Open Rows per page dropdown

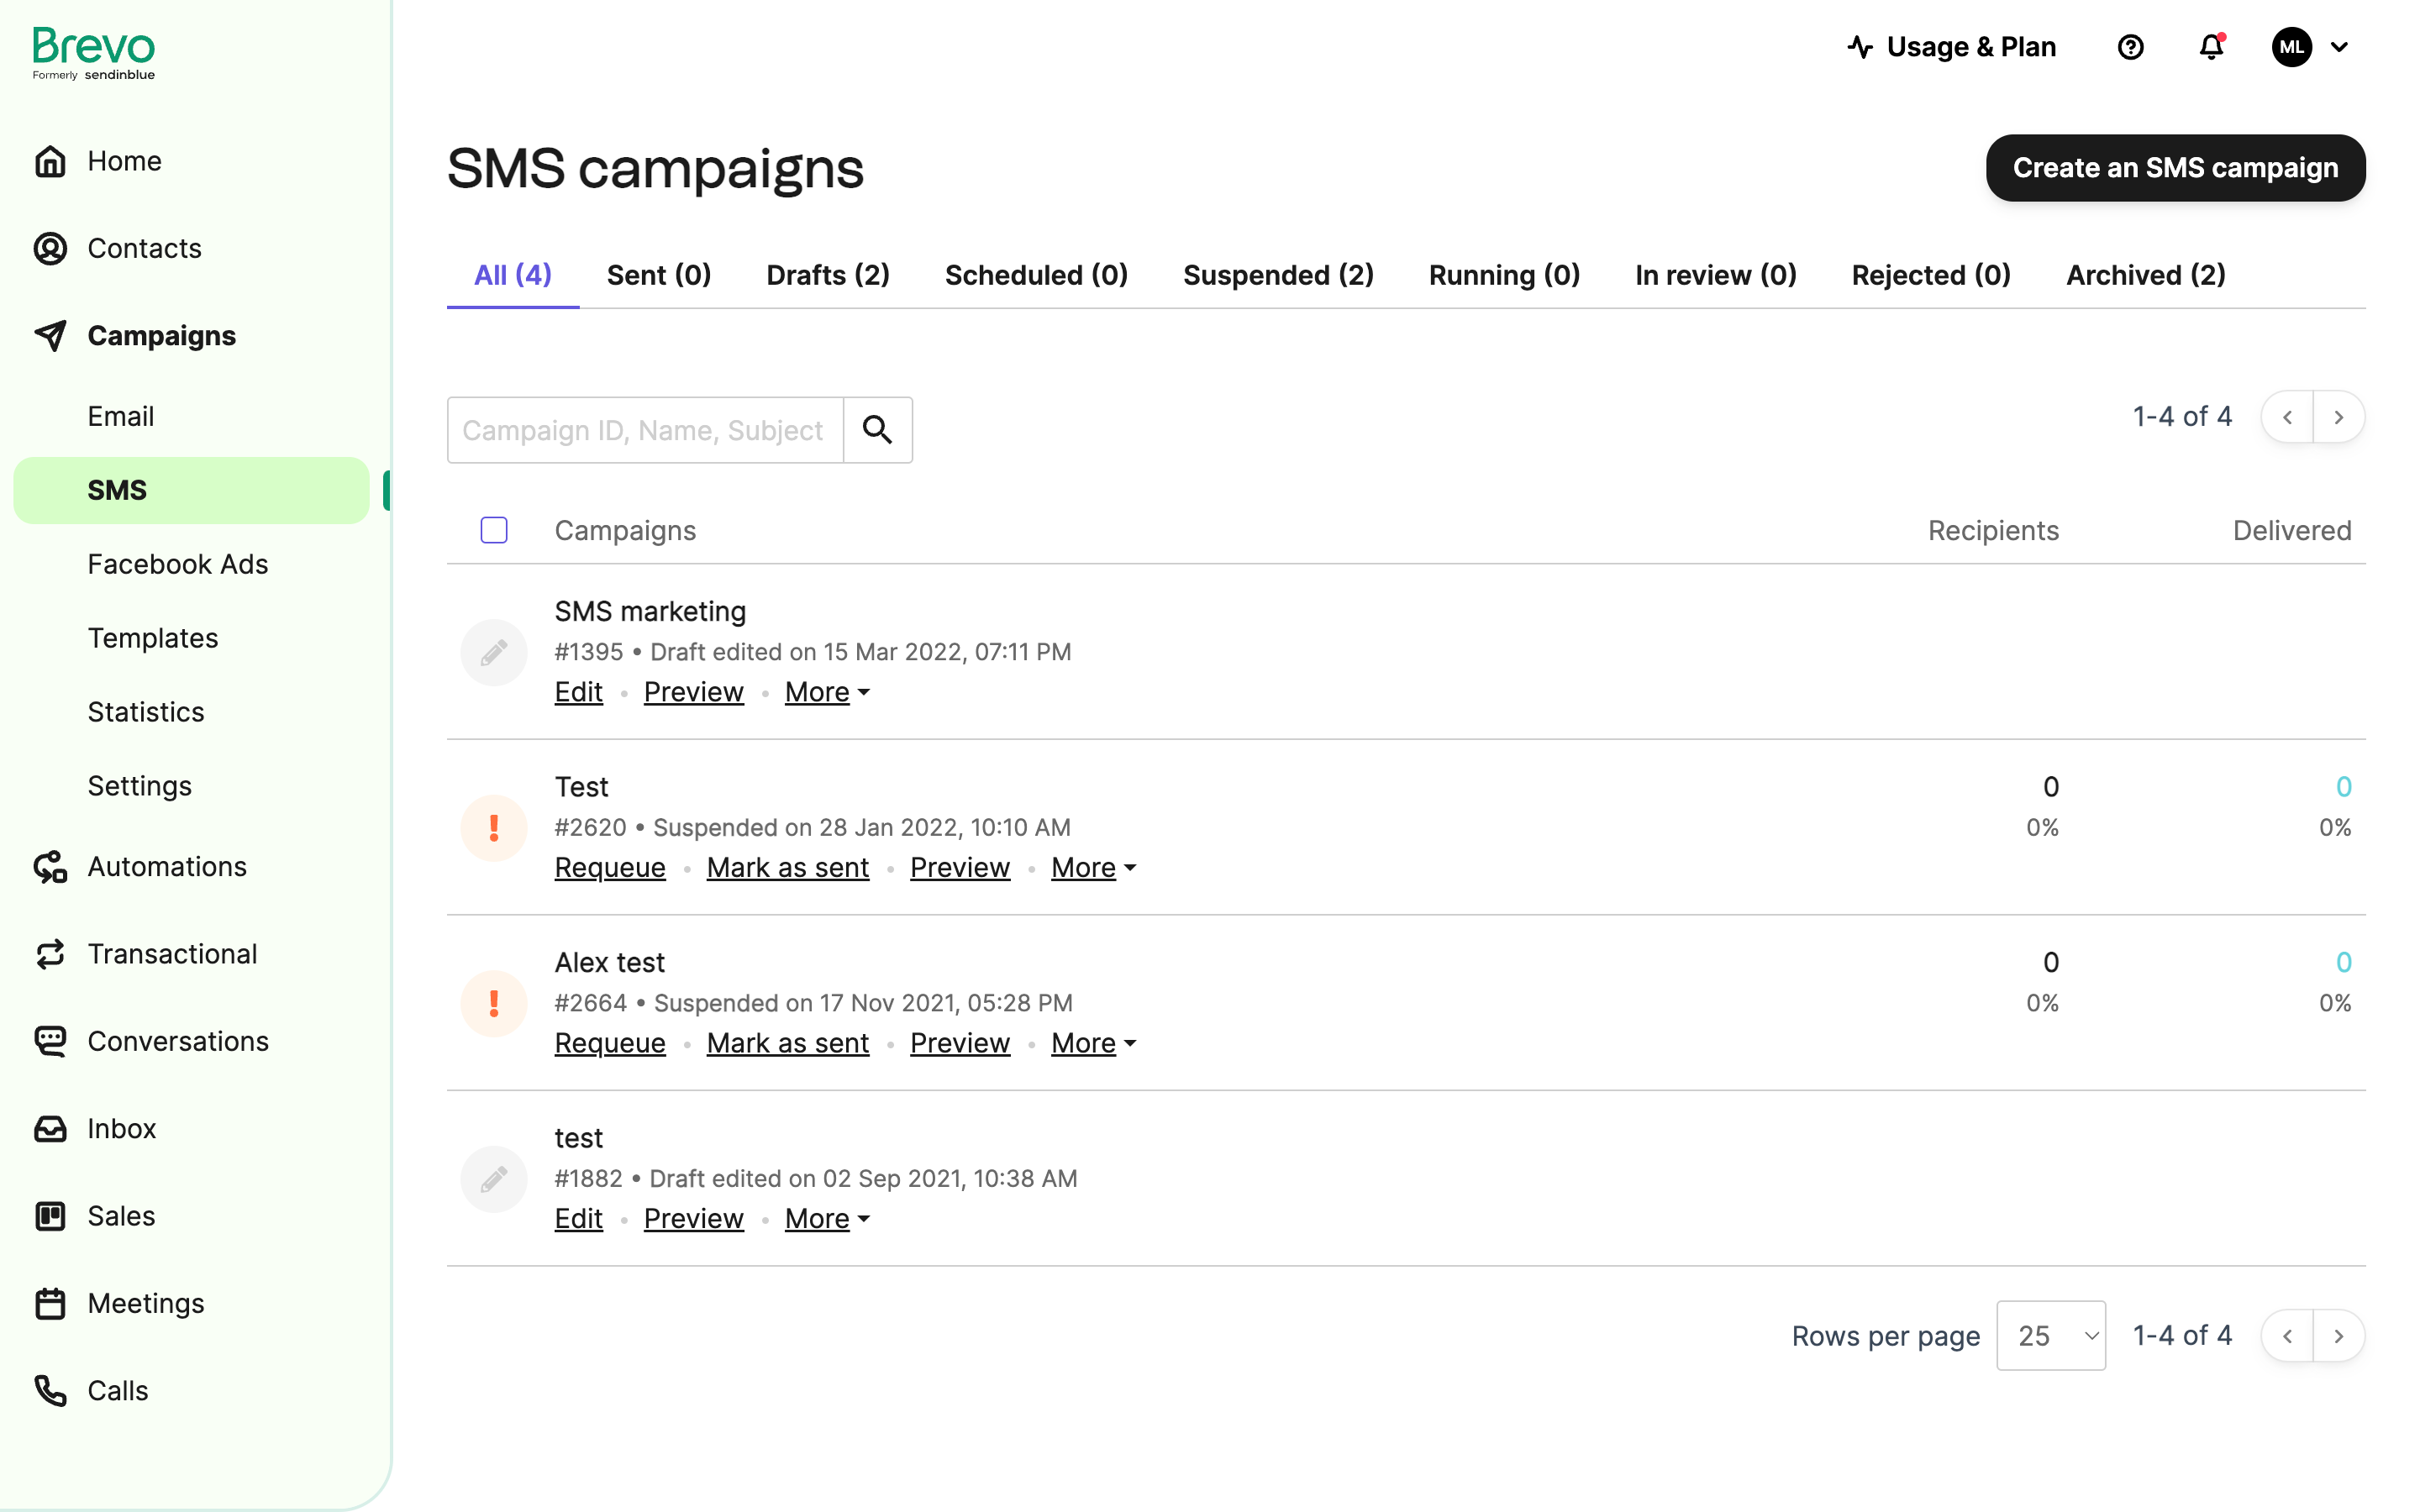2050,1335
